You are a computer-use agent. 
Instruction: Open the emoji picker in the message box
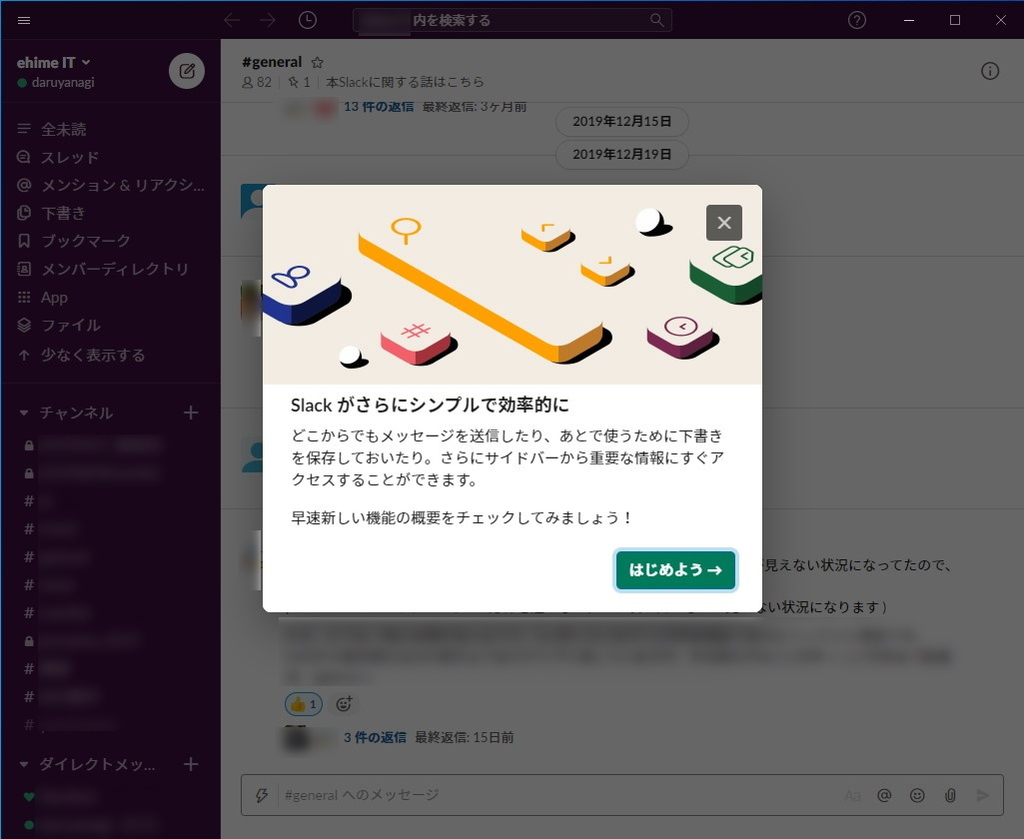[917, 795]
